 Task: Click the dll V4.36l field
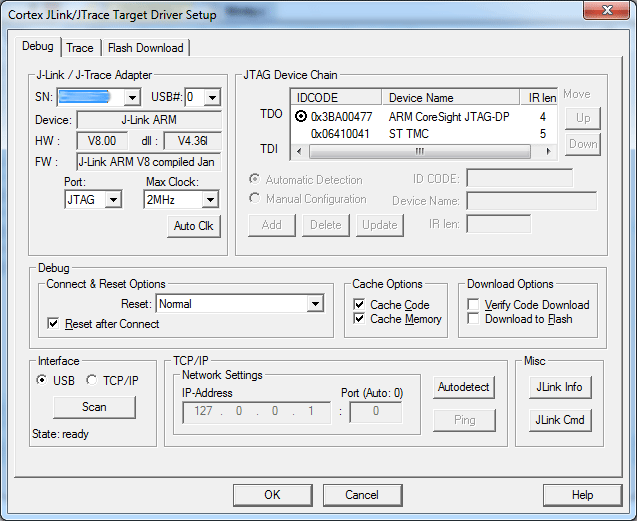coord(193,141)
